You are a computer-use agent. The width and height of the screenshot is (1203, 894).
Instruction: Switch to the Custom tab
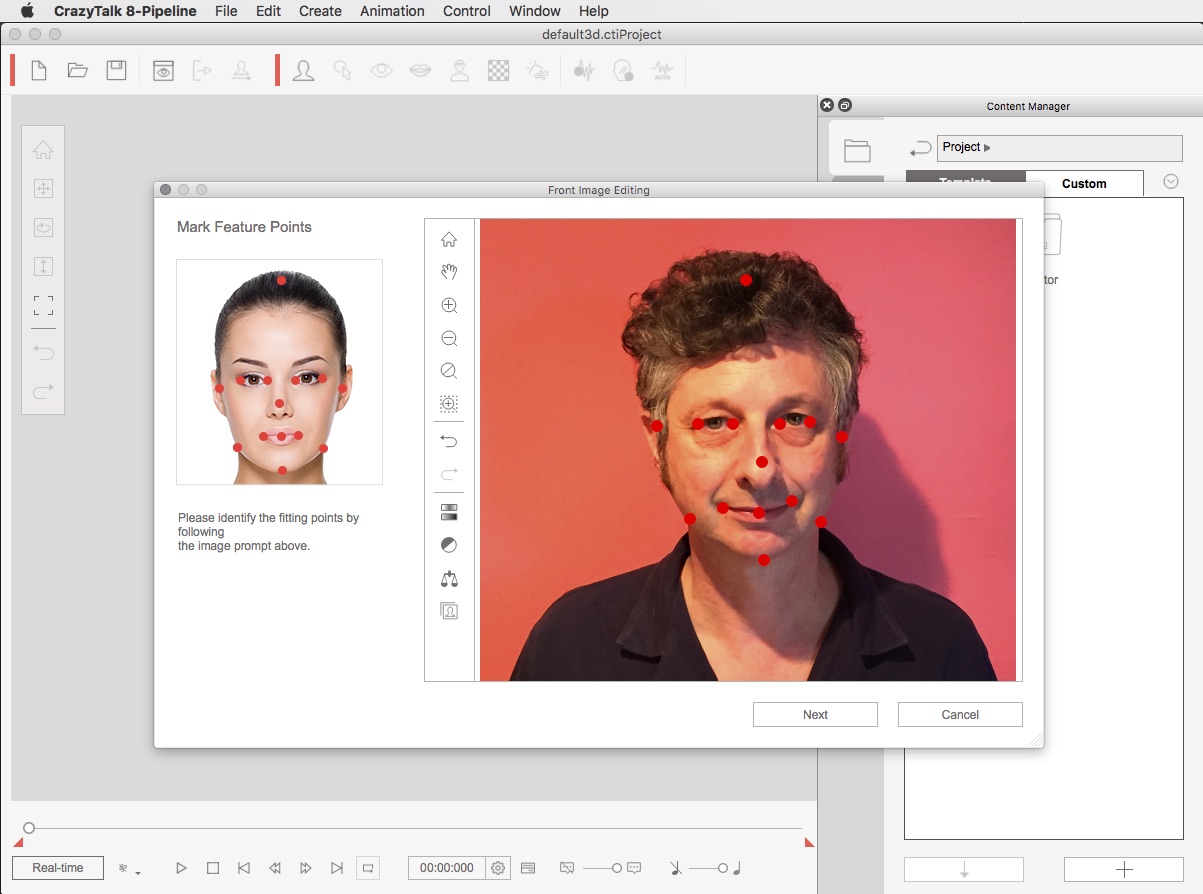point(1084,183)
